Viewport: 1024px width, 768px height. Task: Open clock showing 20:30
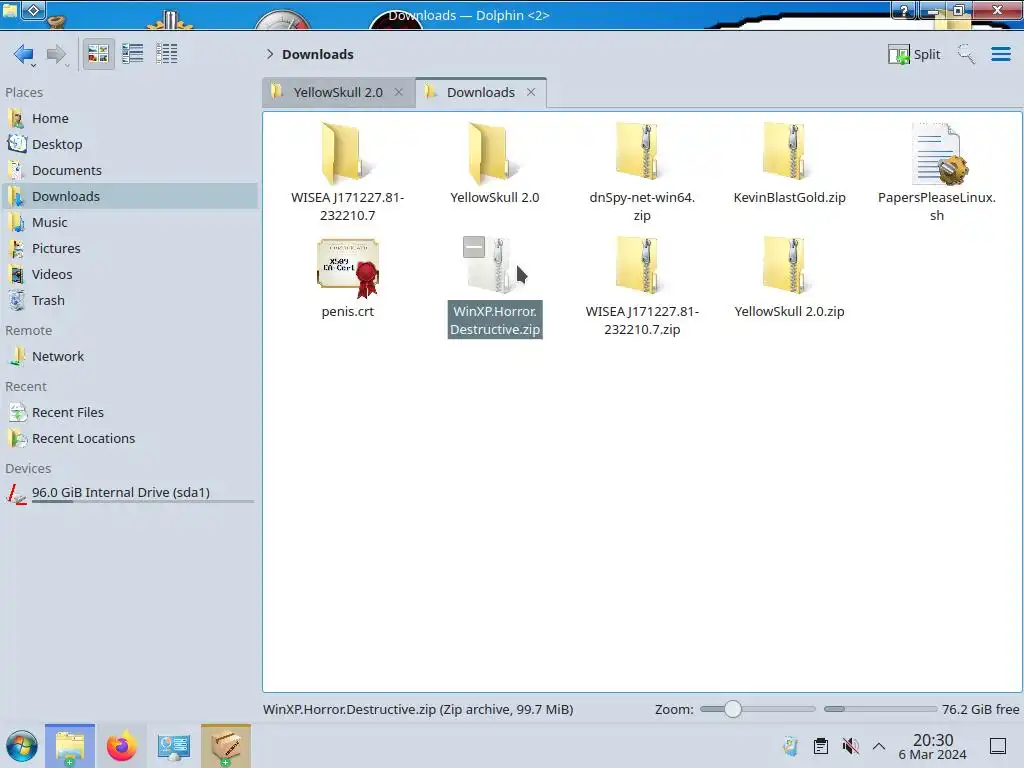coord(933,746)
